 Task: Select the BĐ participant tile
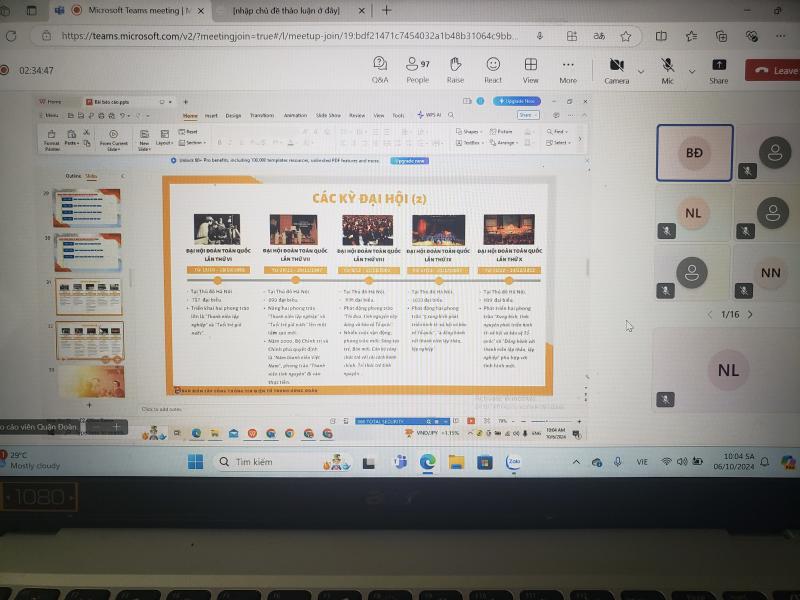coord(694,153)
